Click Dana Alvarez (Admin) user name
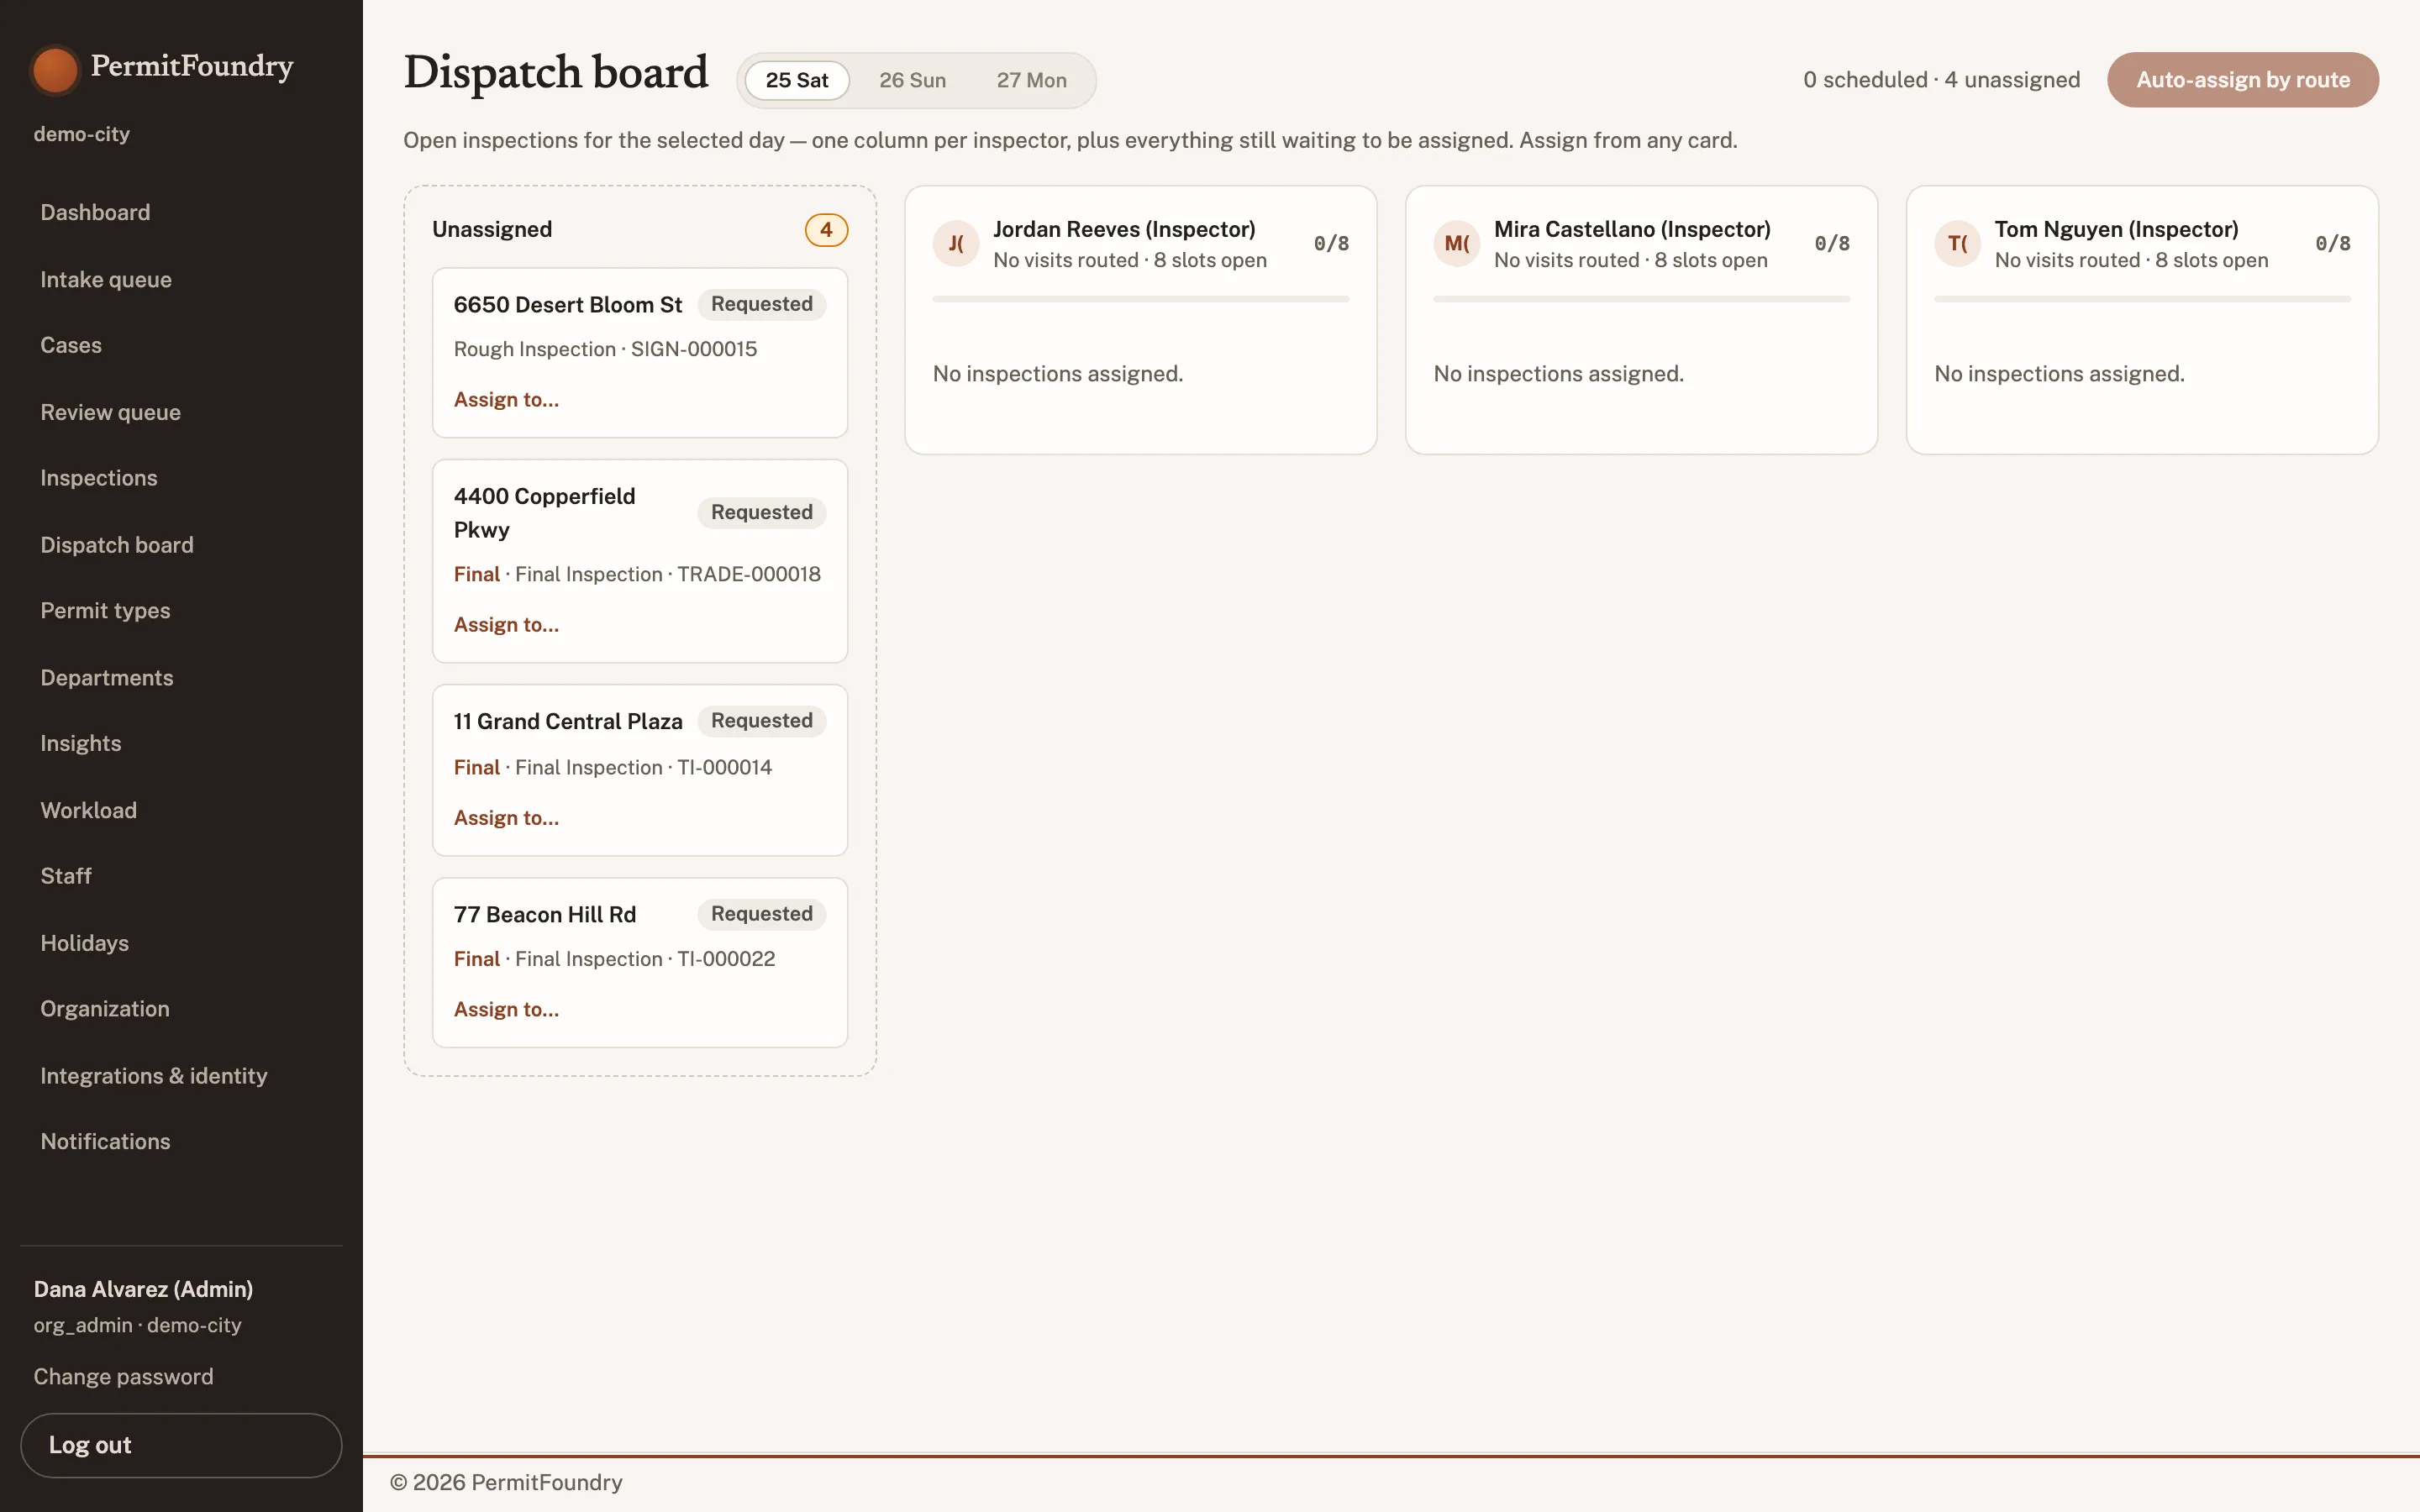The height and width of the screenshot is (1512, 2420). (x=143, y=1290)
